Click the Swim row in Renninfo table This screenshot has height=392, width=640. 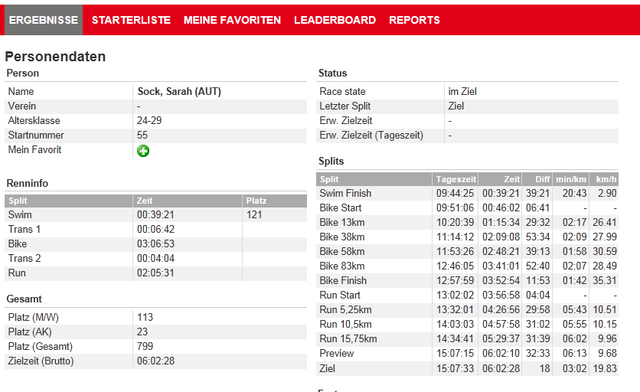coord(156,215)
